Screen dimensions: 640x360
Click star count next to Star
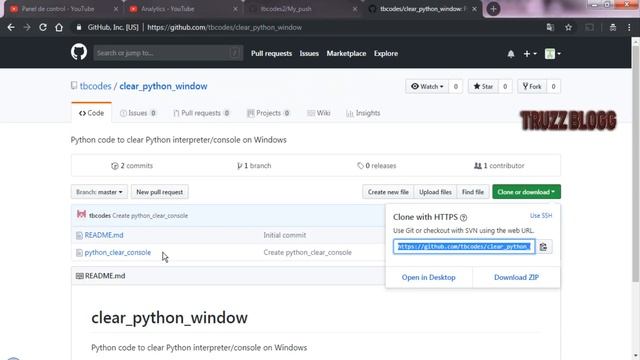[x=505, y=86]
